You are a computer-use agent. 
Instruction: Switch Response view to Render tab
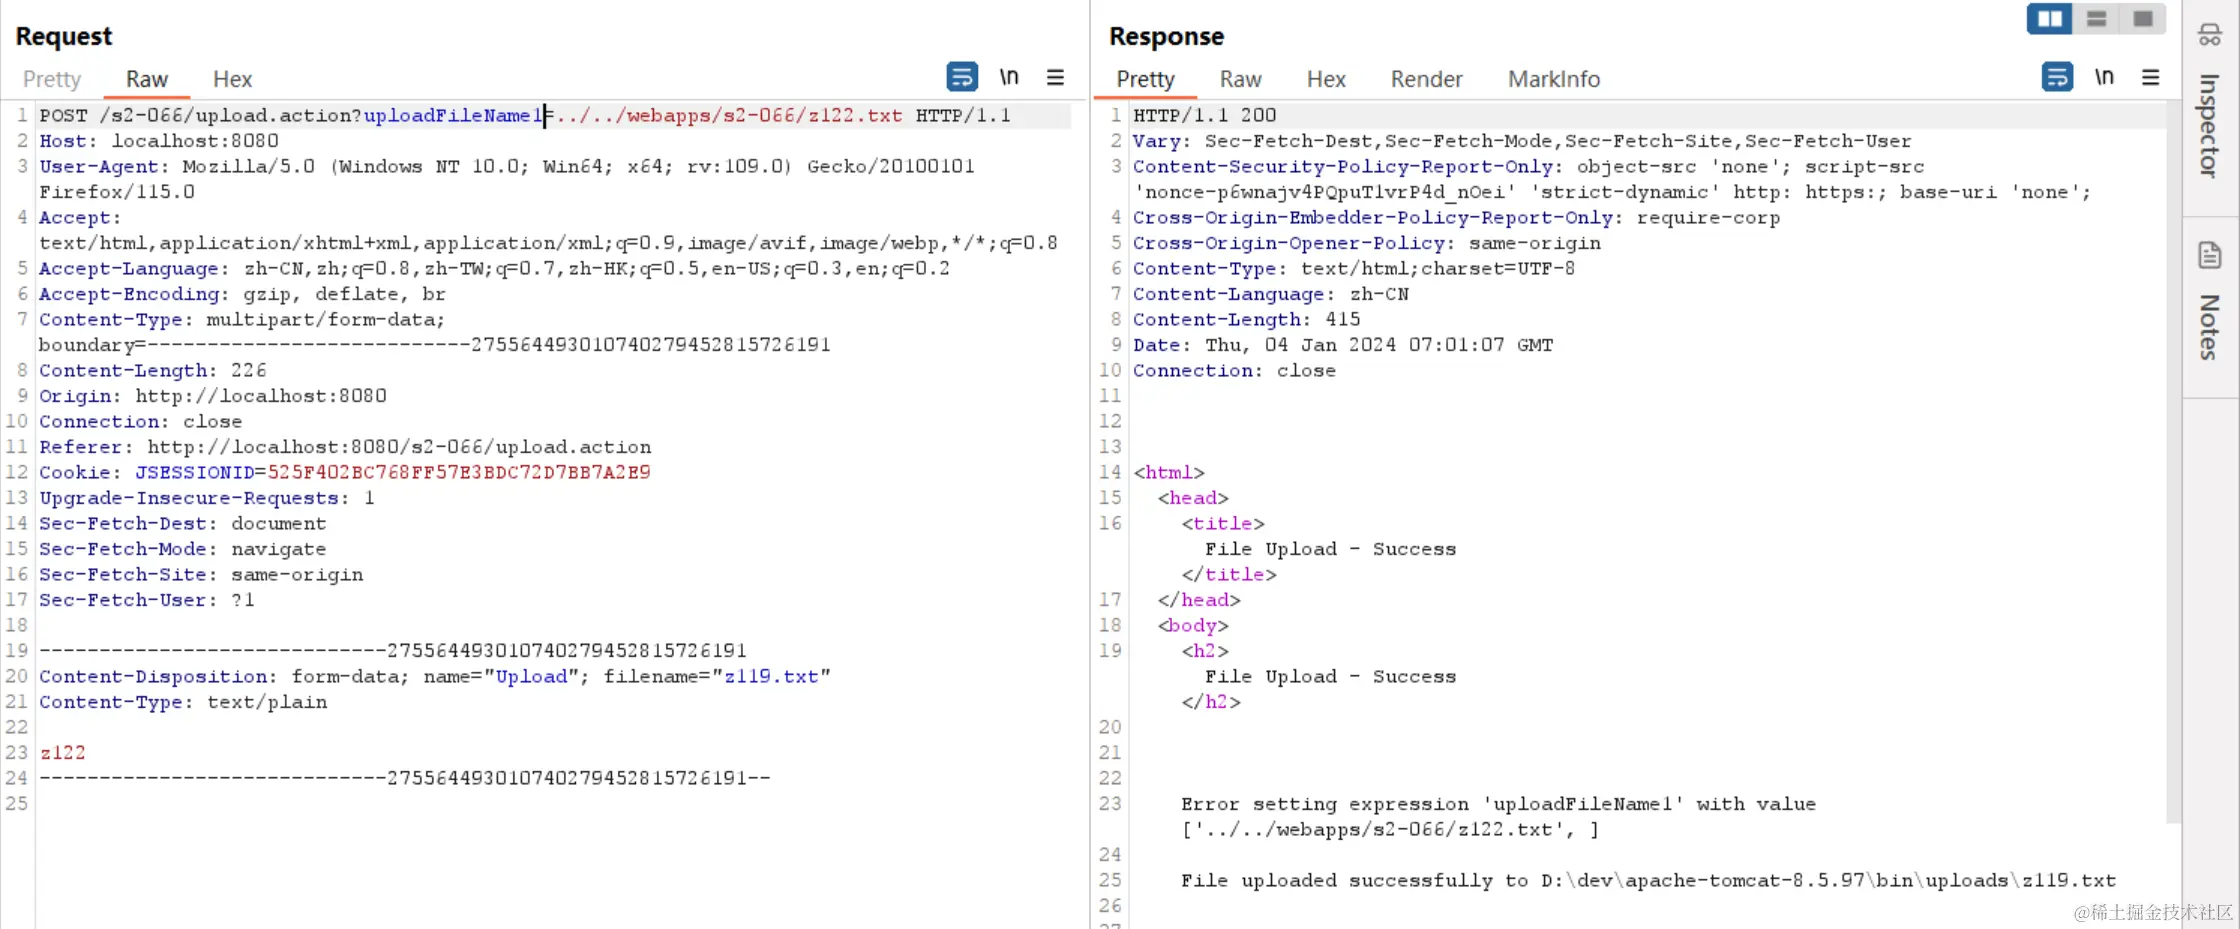click(1426, 79)
